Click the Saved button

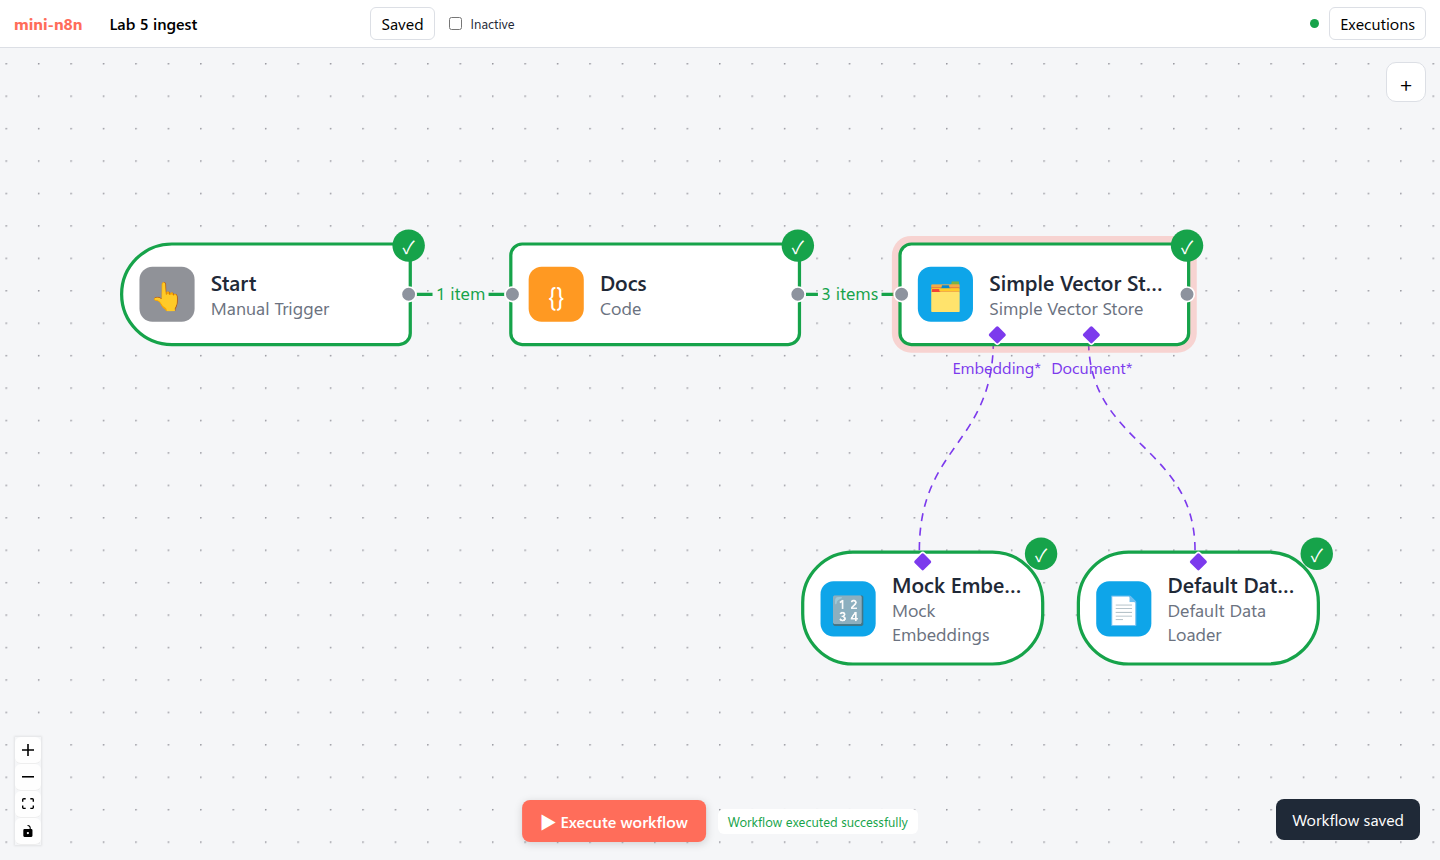click(x=402, y=24)
